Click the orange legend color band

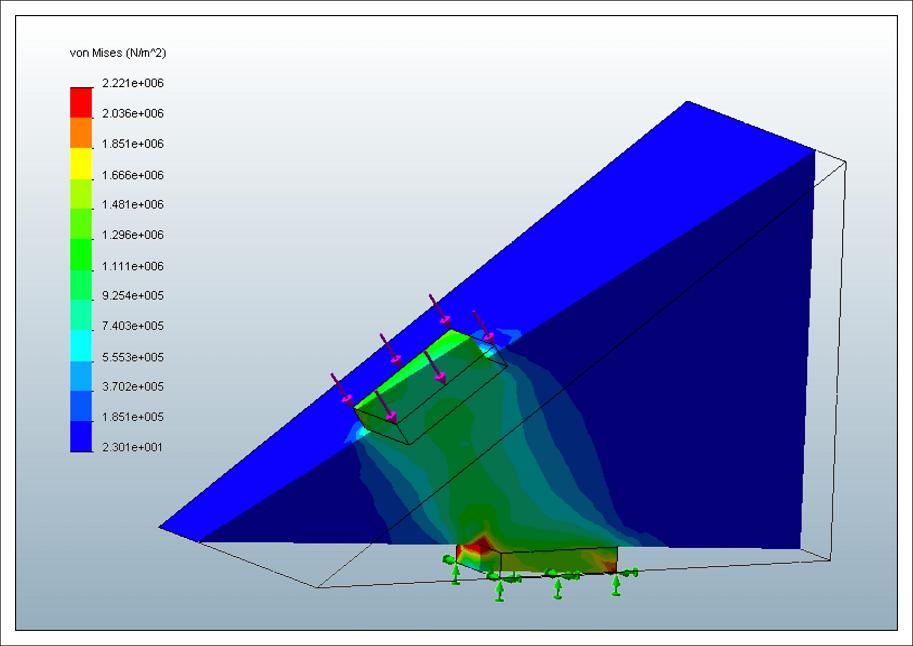pos(81,133)
